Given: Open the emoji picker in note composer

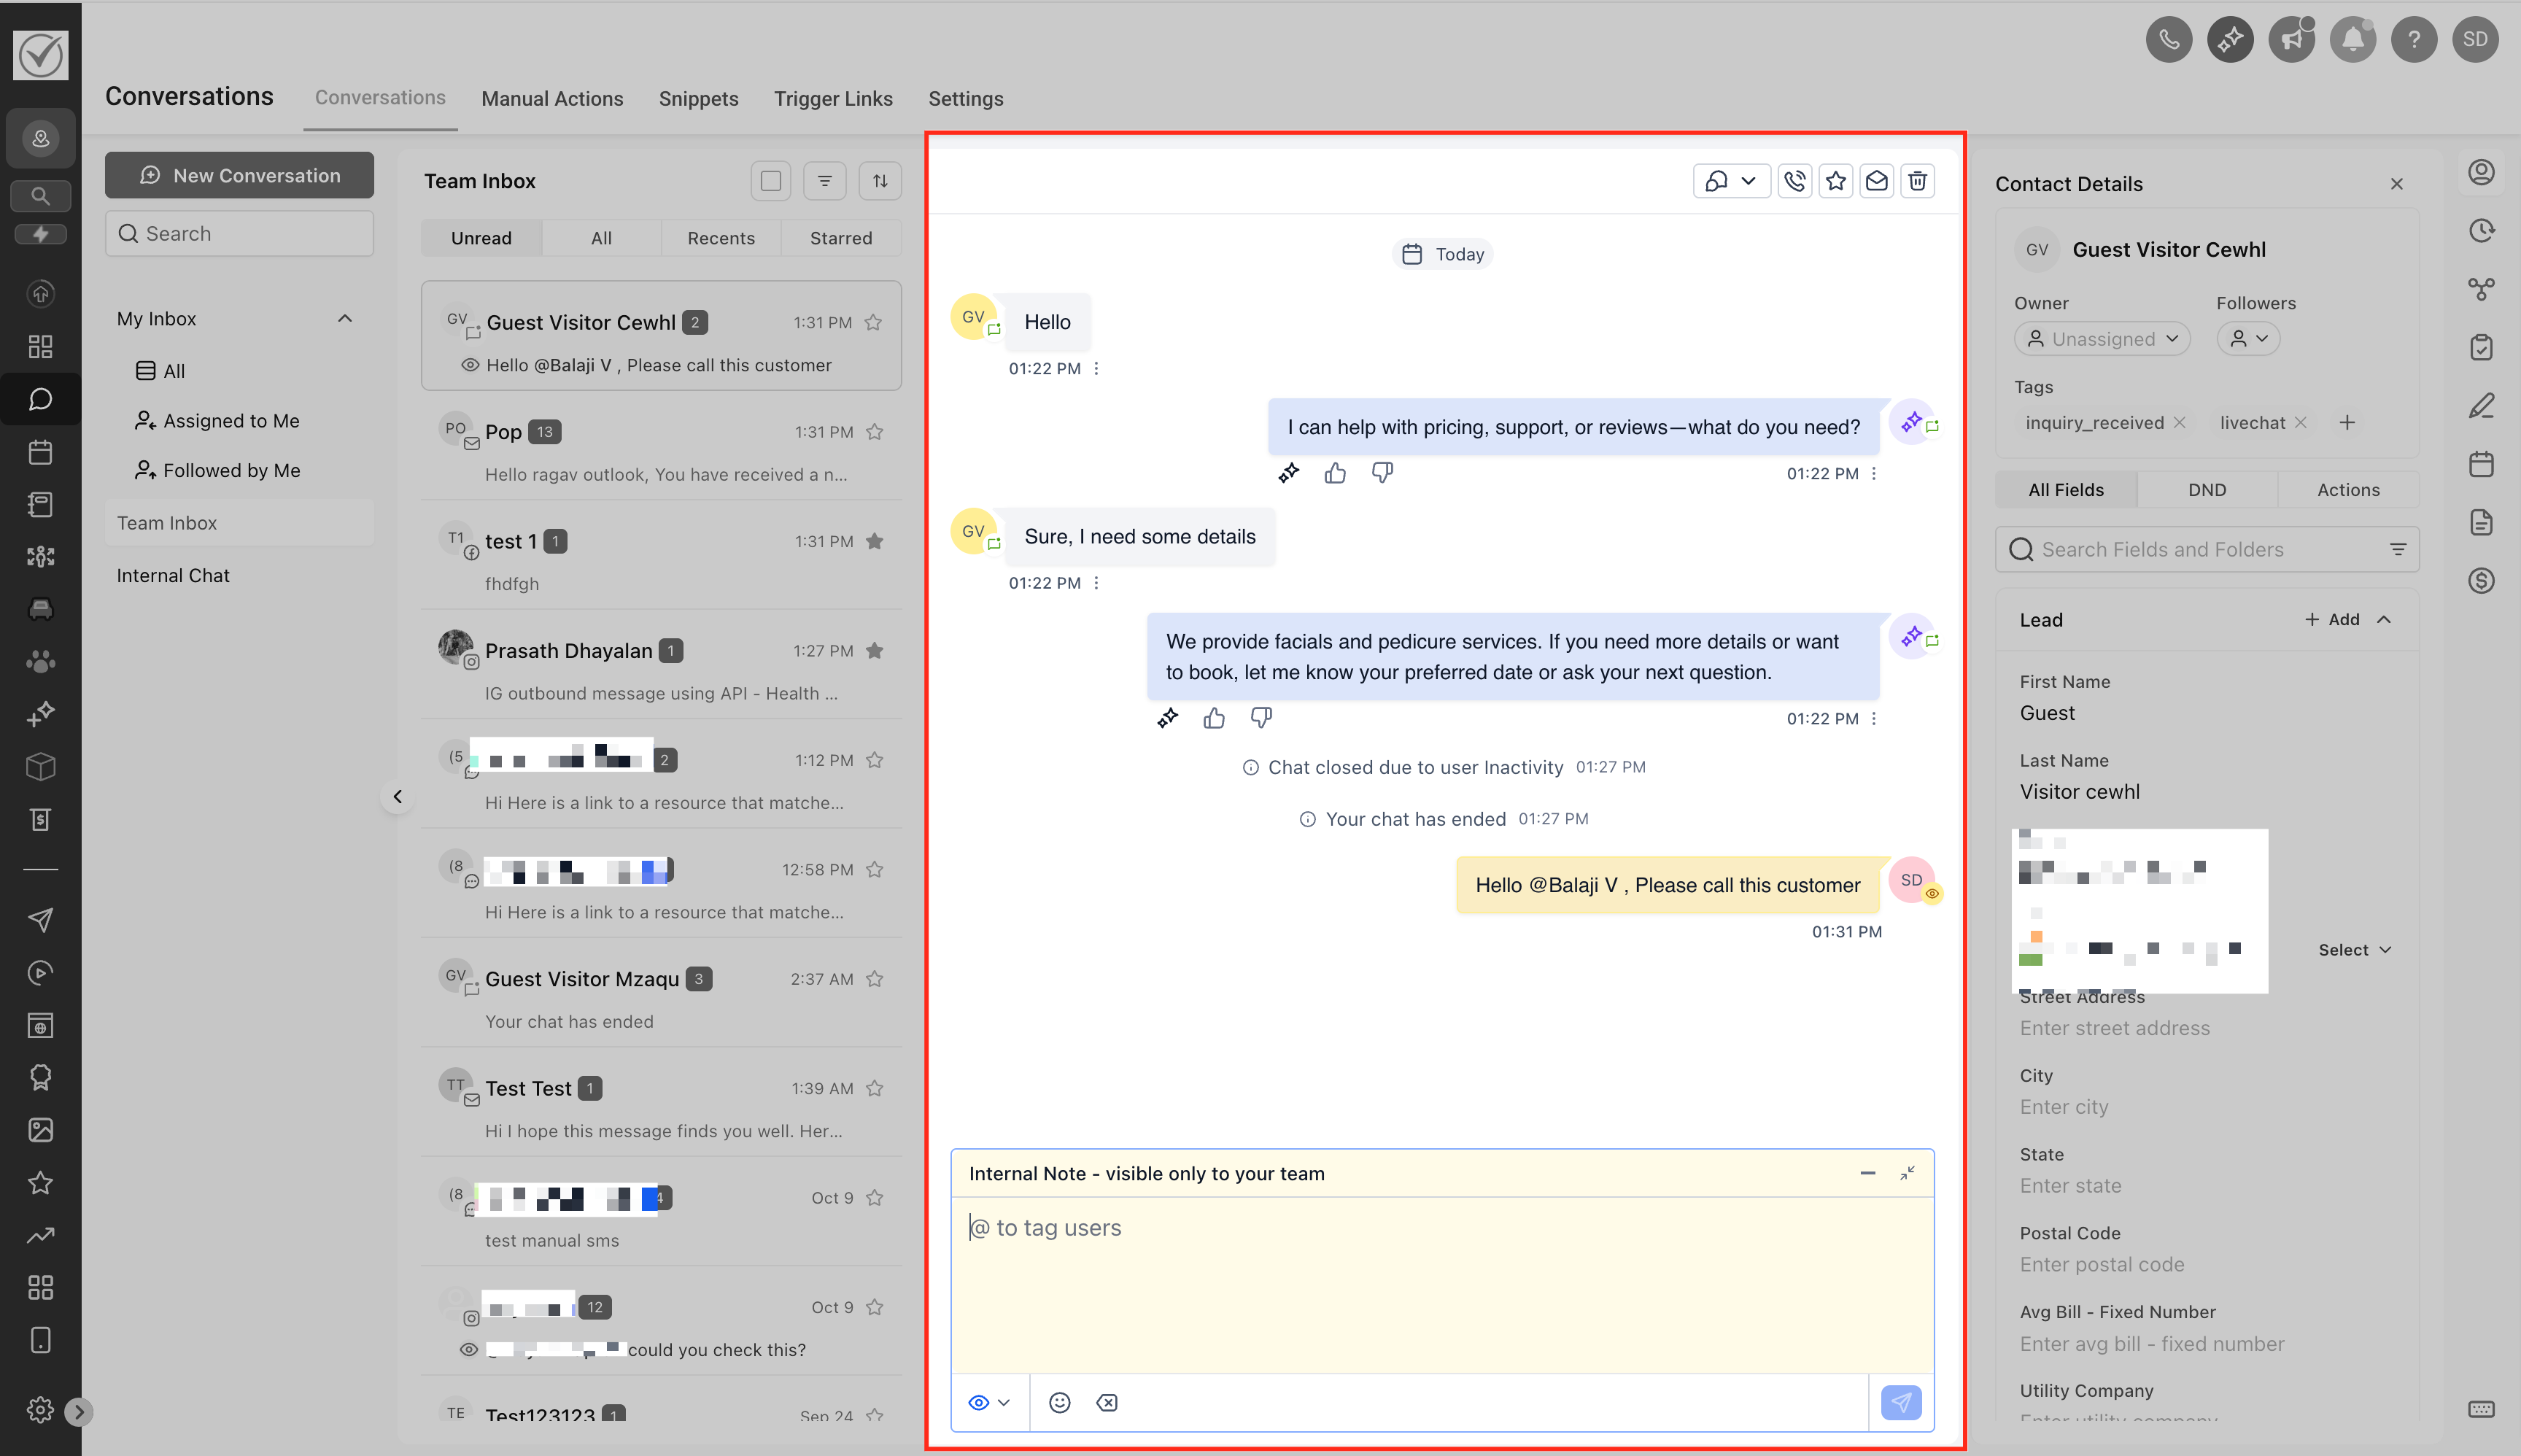Looking at the screenshot, I should tap(1060, 1402).
